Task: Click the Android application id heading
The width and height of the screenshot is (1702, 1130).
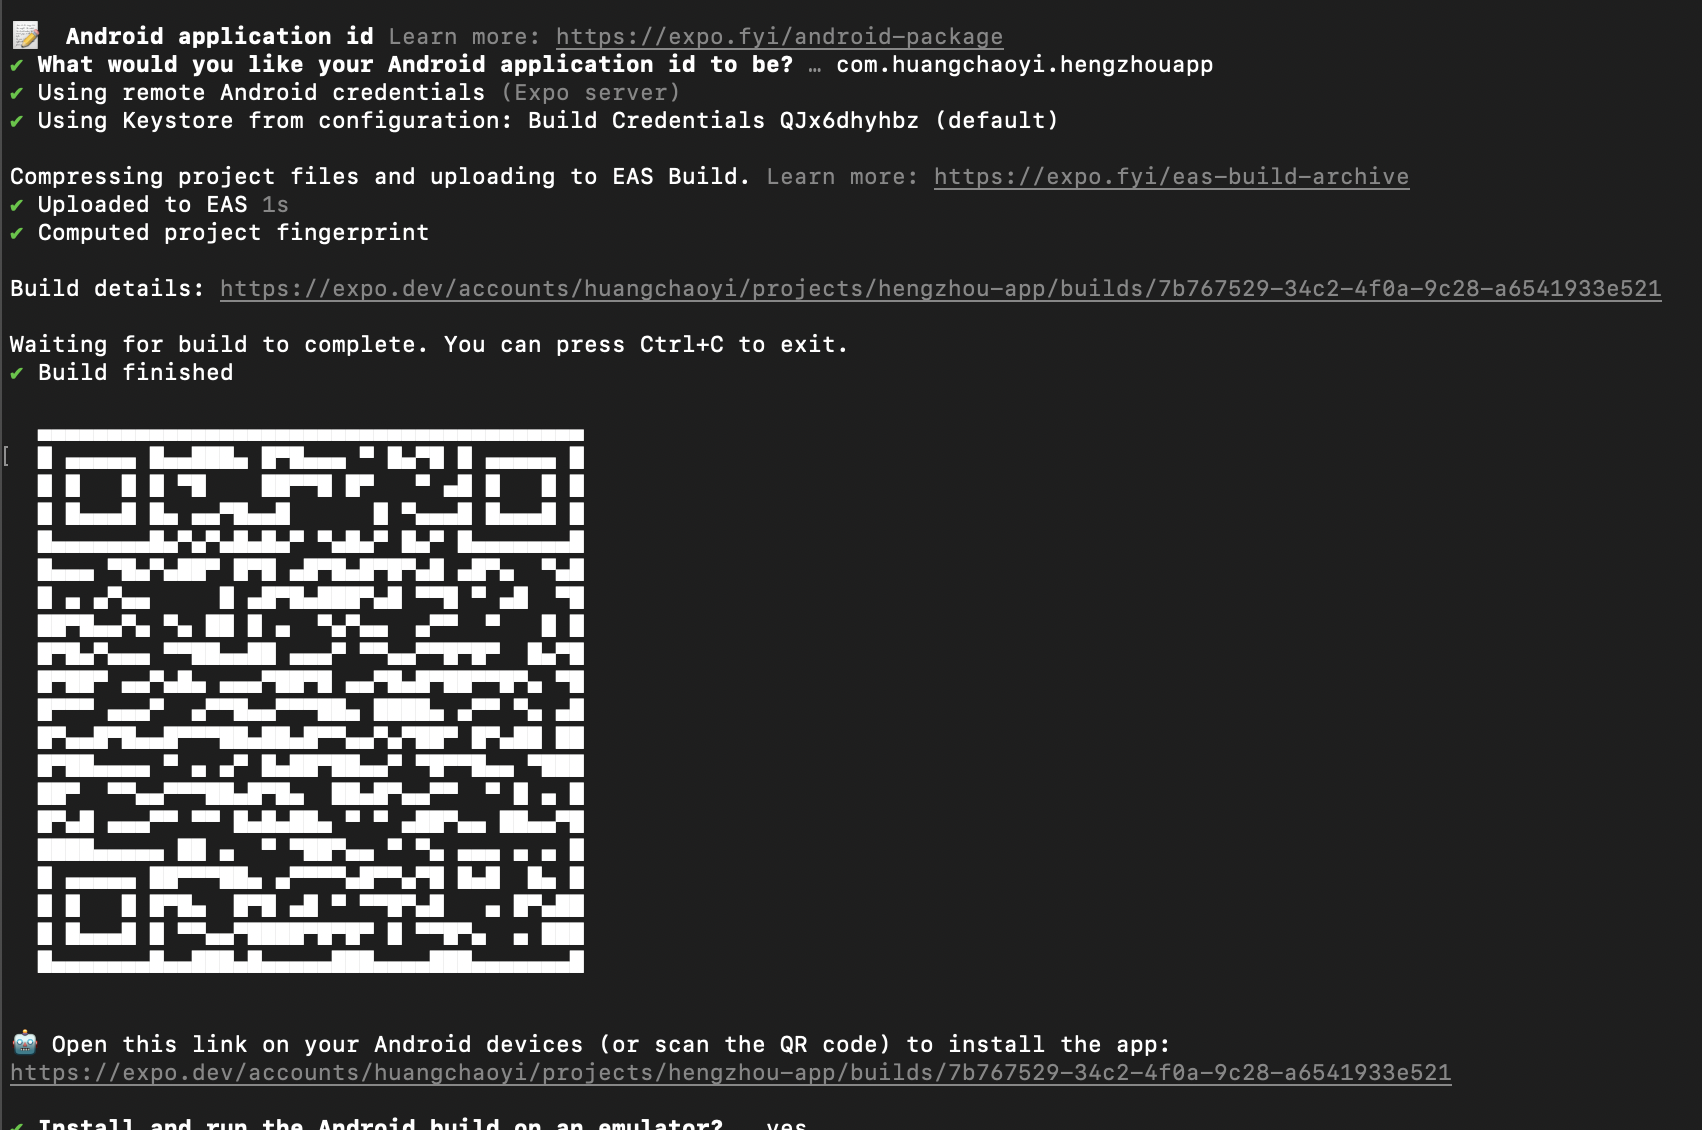Action: click(x=220, y=37)
